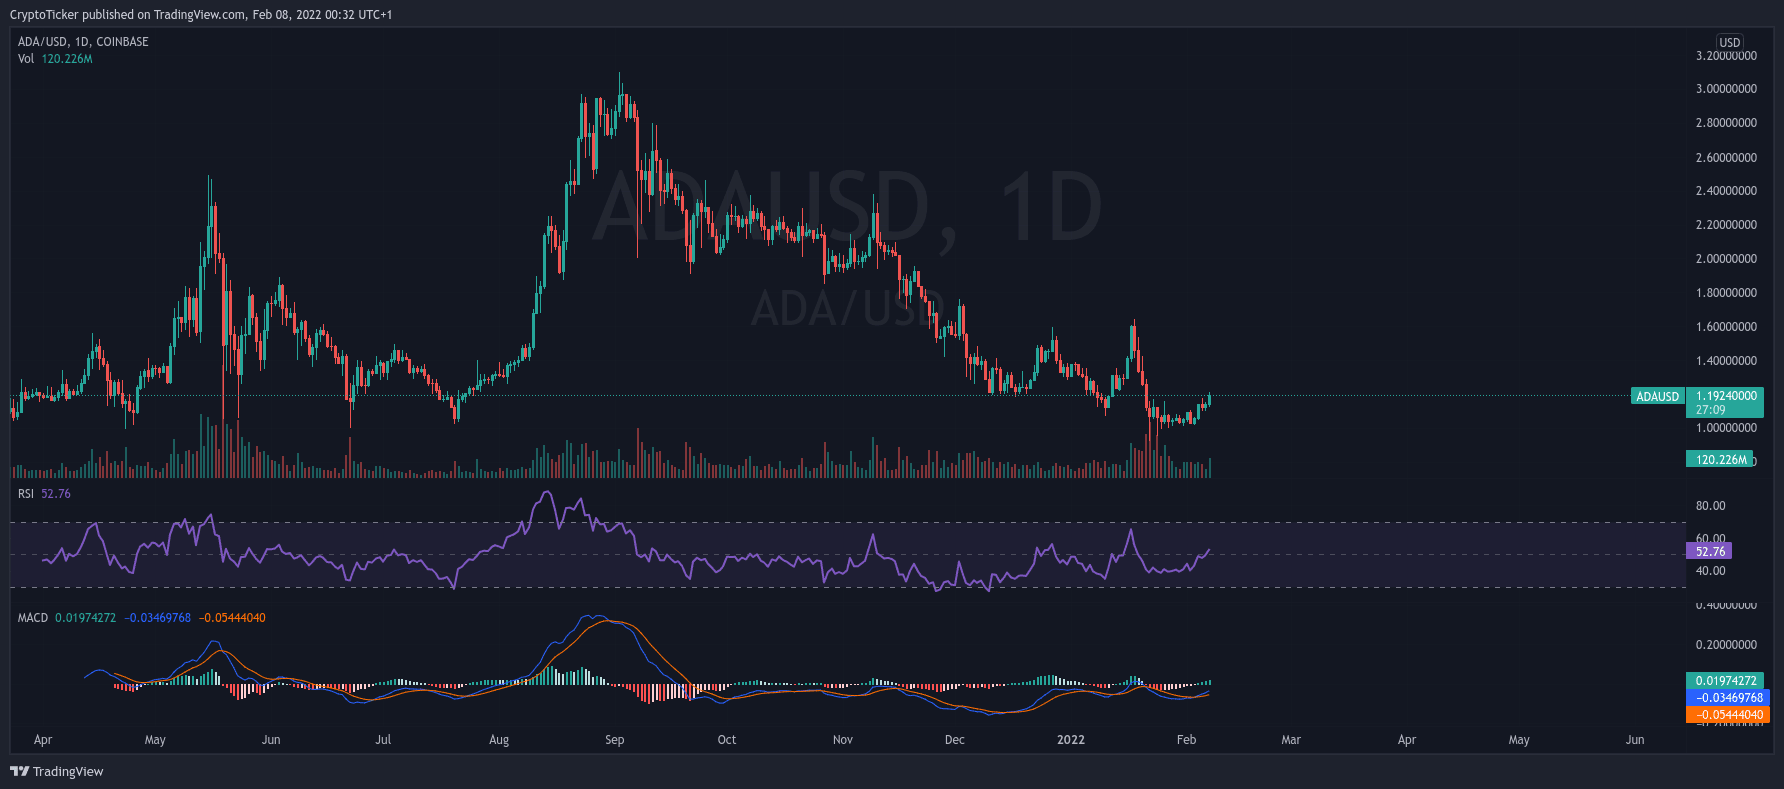Viewport: 1784px width, 789px height.
Task: Click the purple RSI 52.76 axis tag
Action: click(1710, 551)
